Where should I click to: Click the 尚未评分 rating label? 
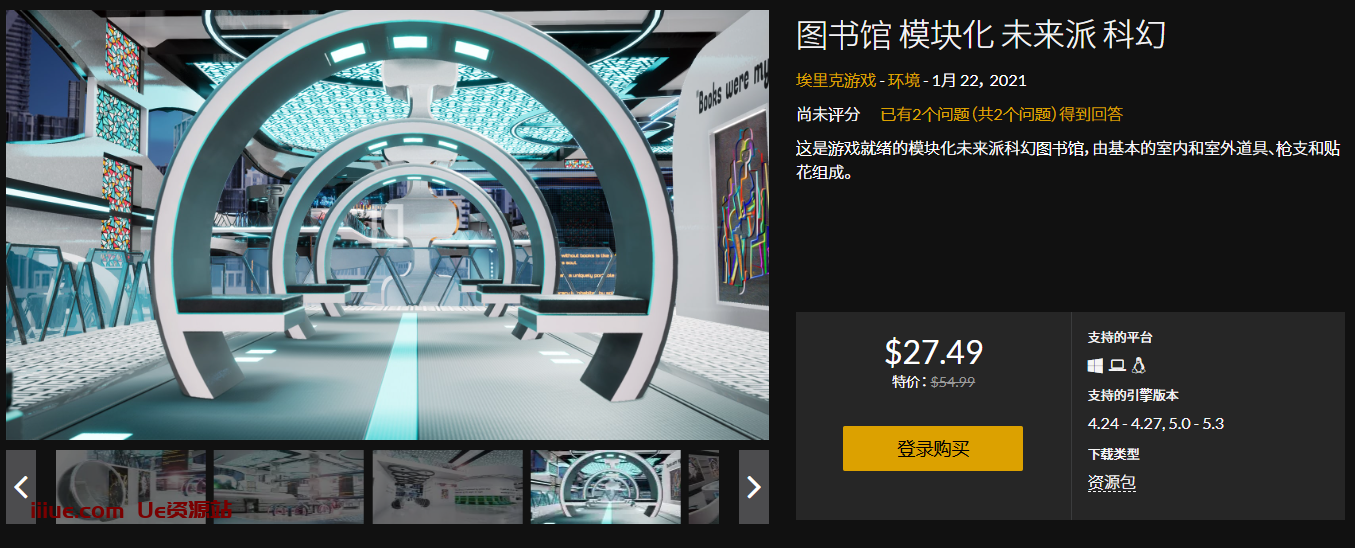pos(828,114)
